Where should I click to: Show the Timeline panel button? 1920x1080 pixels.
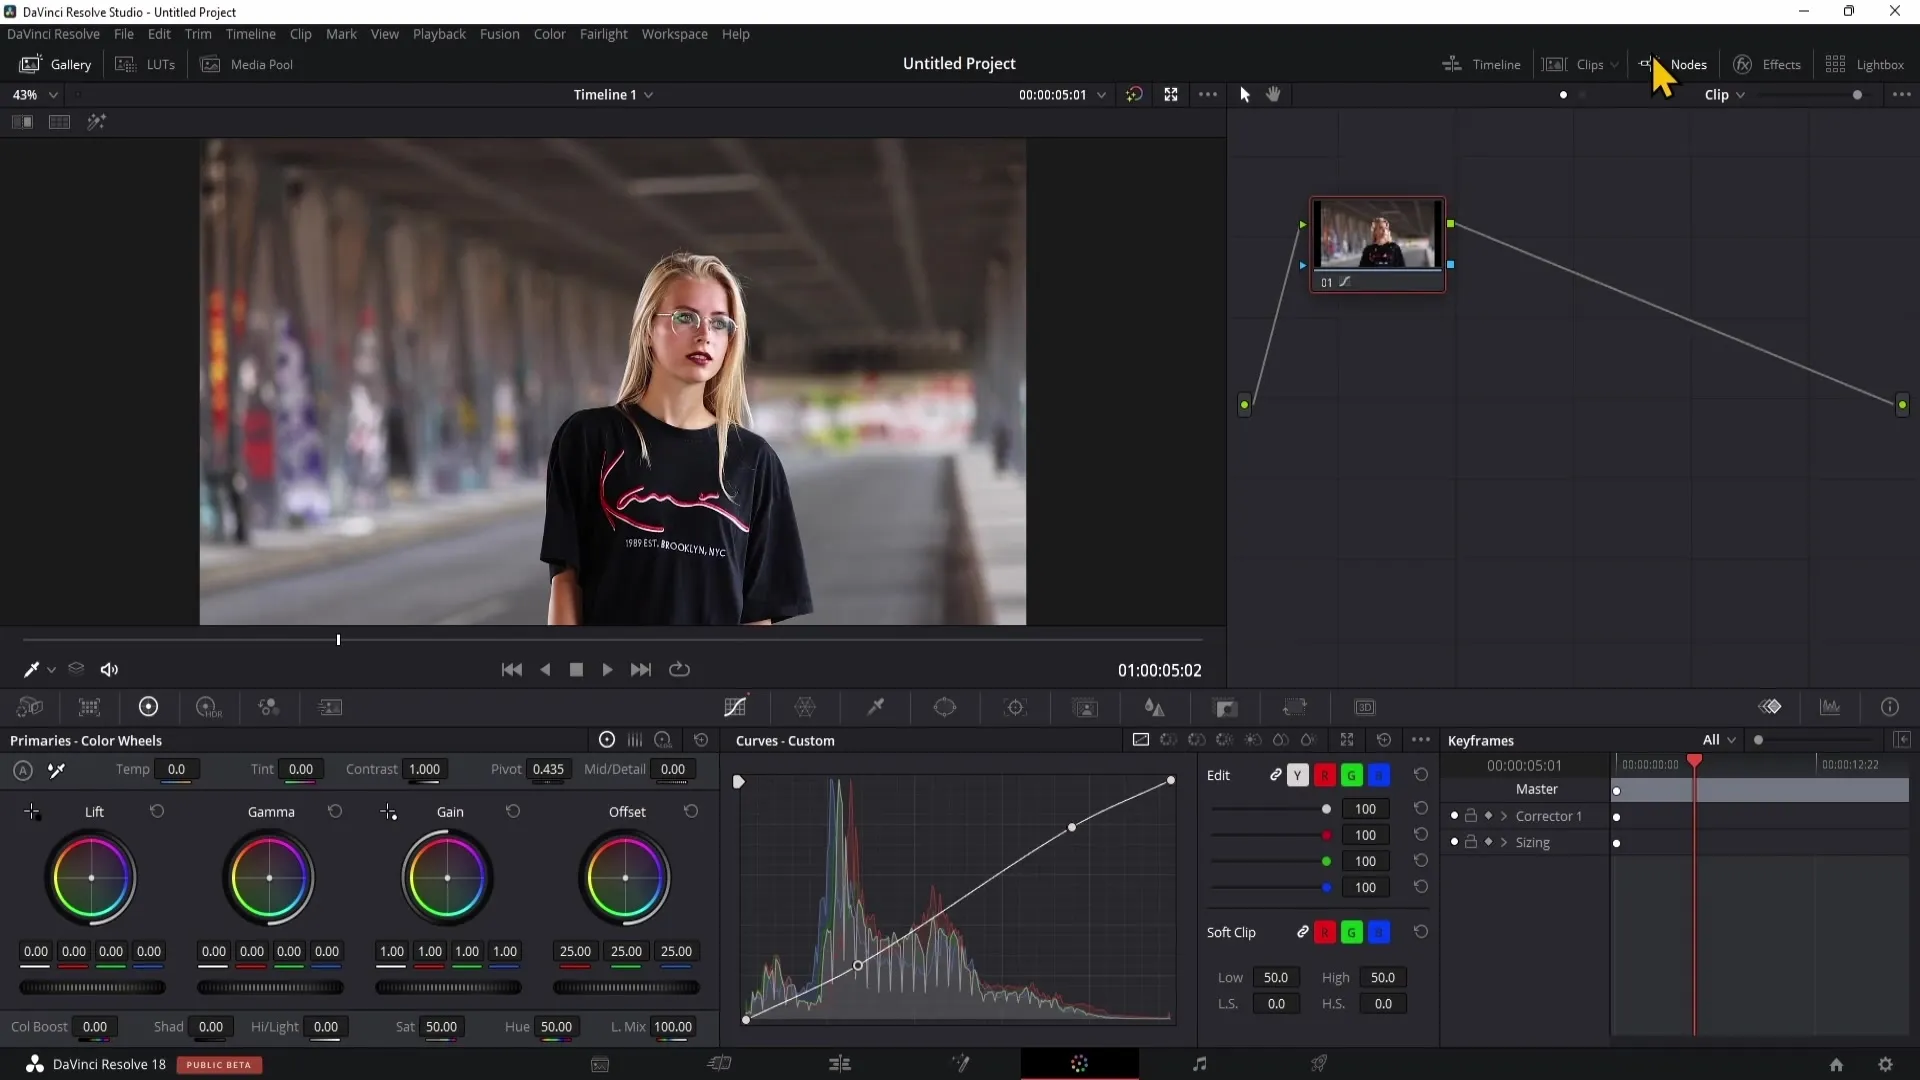1481,64
